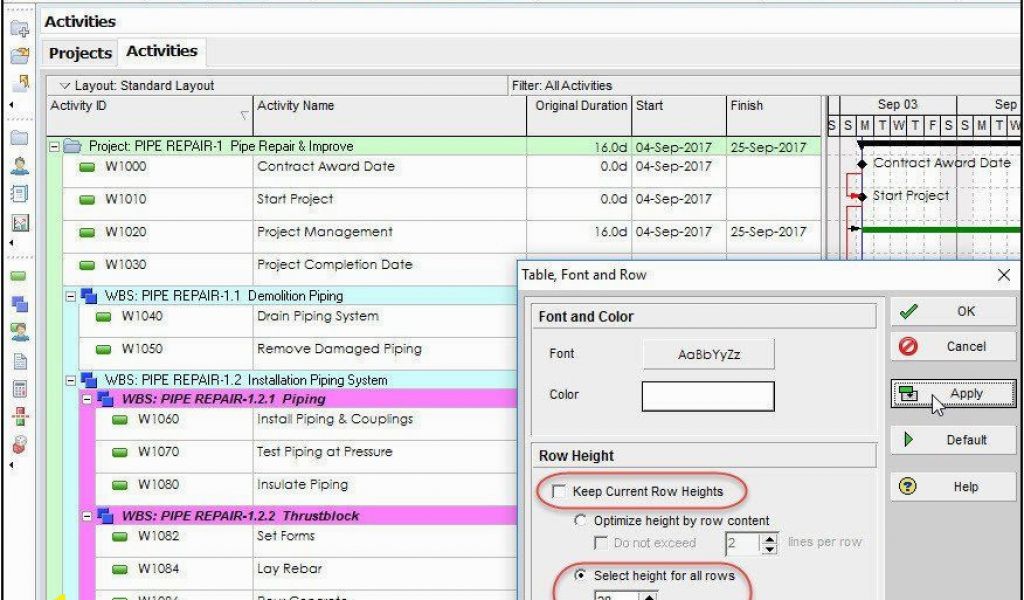Open the Layout: Standard Layout dropdown
Screen dimensions: 1024x600
(x=65, y=86)
